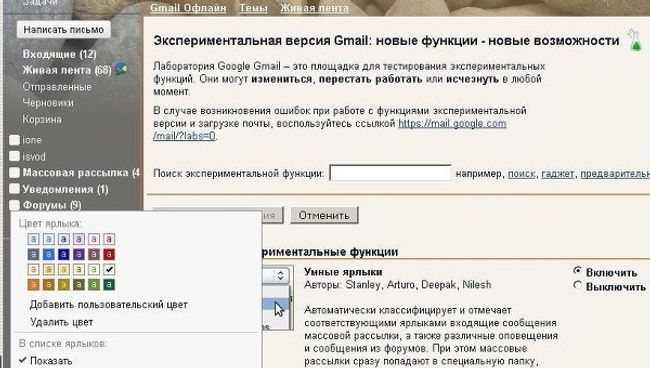Screen dimensions: 650x368
Task: Open Уведомления (1) label
Action: pos(65,189)
